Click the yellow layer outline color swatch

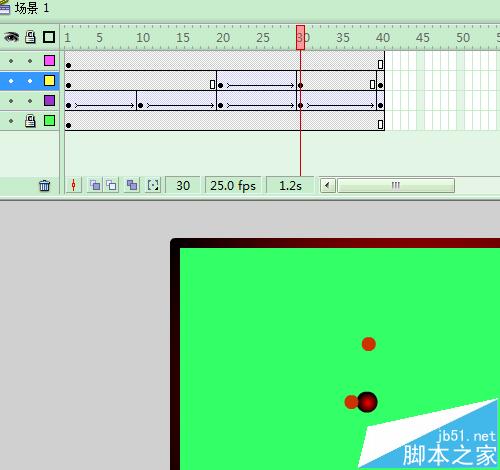point(49,81)
